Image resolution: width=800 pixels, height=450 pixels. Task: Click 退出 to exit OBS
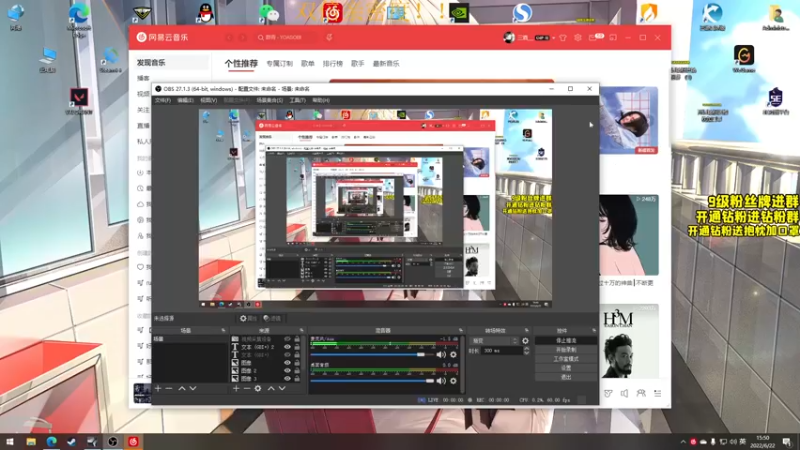click(566, 377)
